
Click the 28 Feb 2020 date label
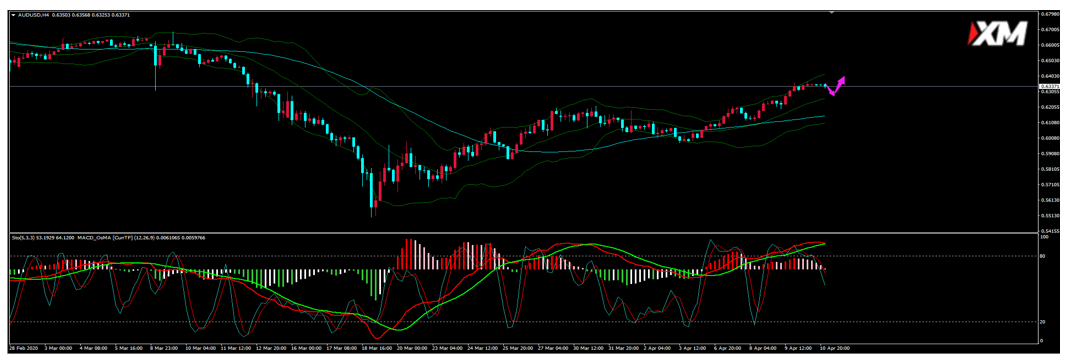pos(23,347)
